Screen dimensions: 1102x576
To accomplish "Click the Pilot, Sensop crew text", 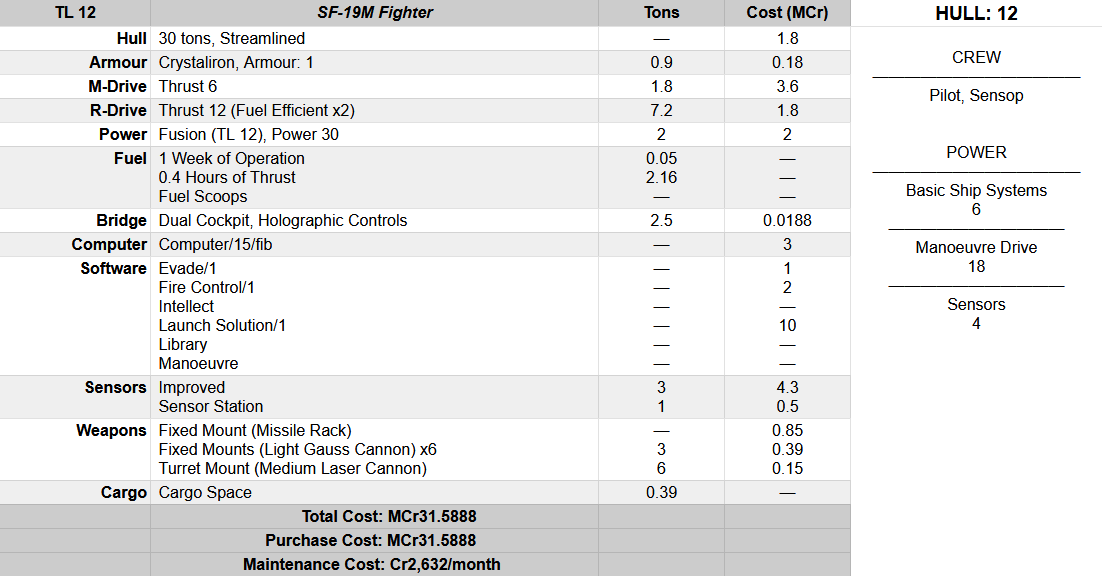I will [976, 96].
